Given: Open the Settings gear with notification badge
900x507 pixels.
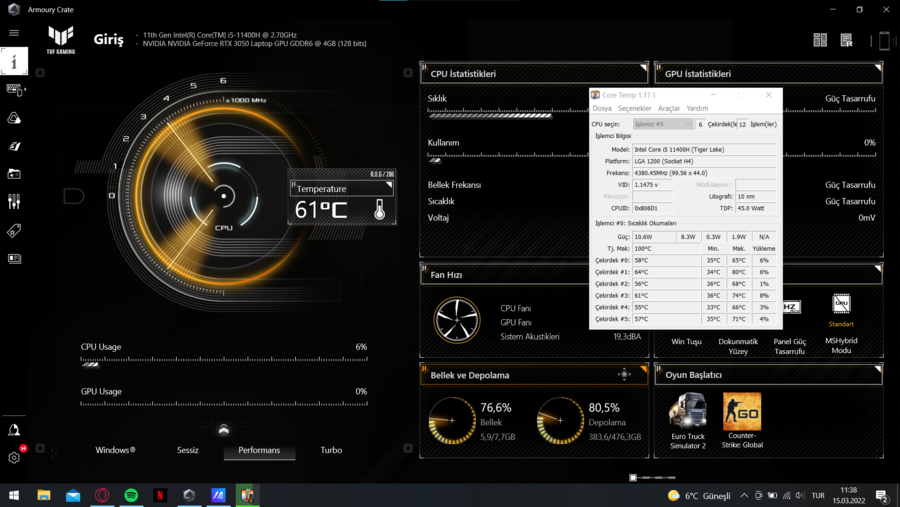Looking at the screenshot, I should [14, 458].
